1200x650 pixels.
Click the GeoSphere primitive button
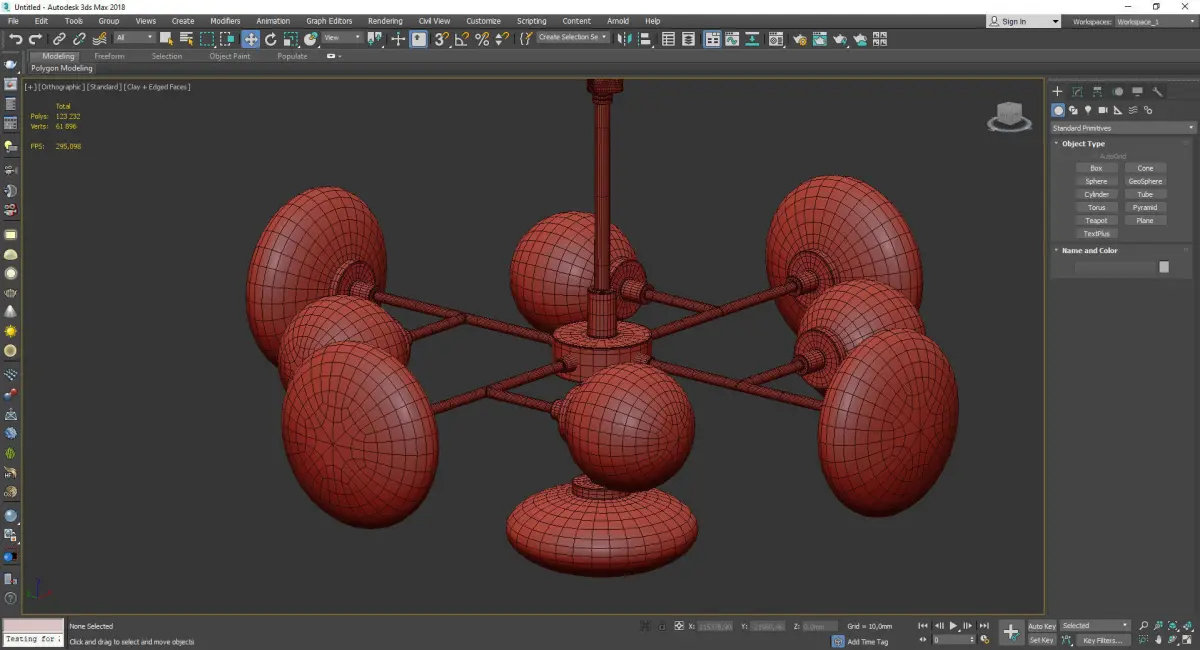click(1145, 181)
